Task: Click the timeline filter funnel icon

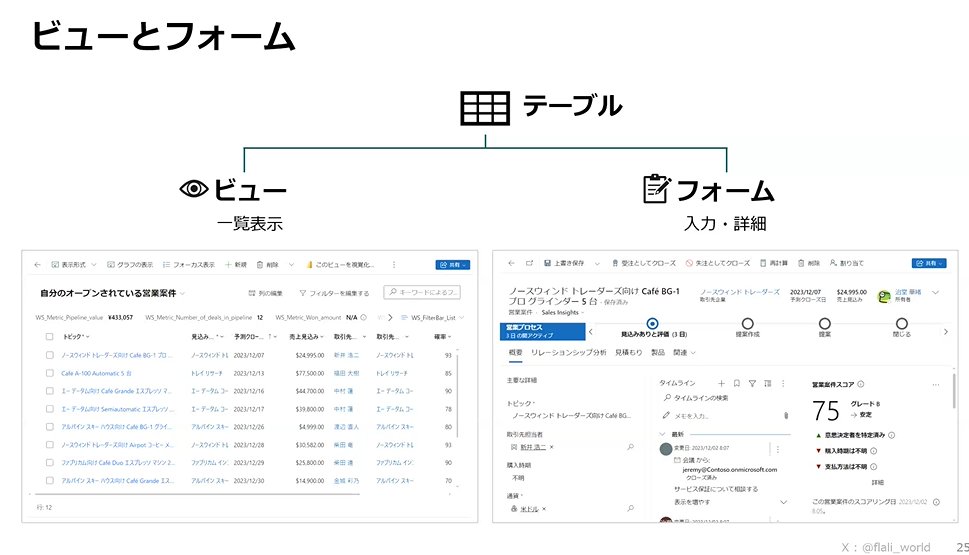Action: pos(752,383)
